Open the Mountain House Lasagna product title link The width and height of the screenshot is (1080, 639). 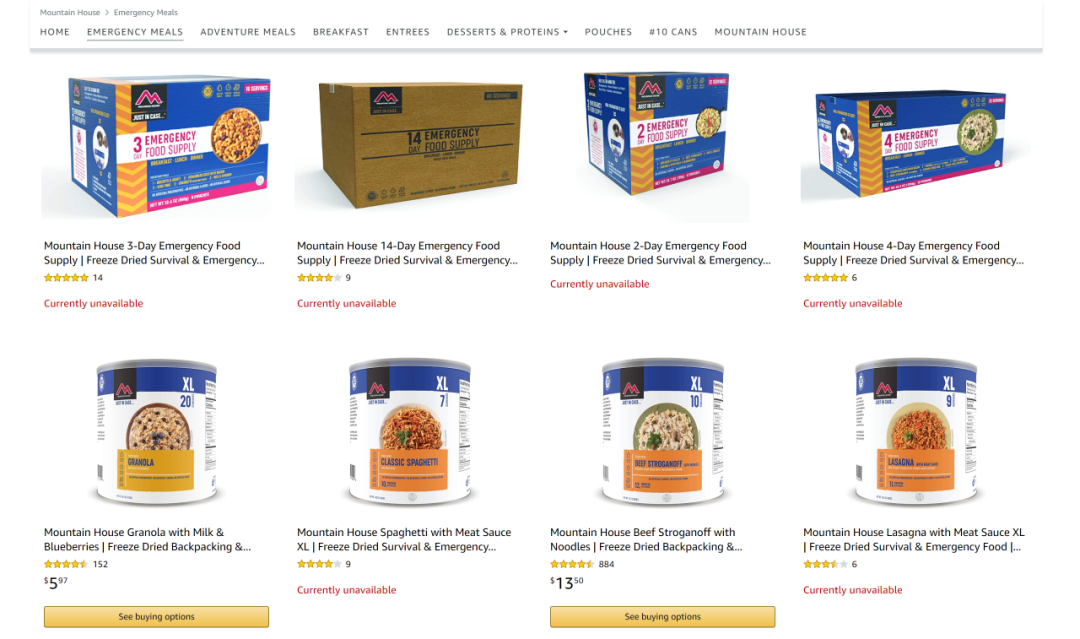pos(914,539)
